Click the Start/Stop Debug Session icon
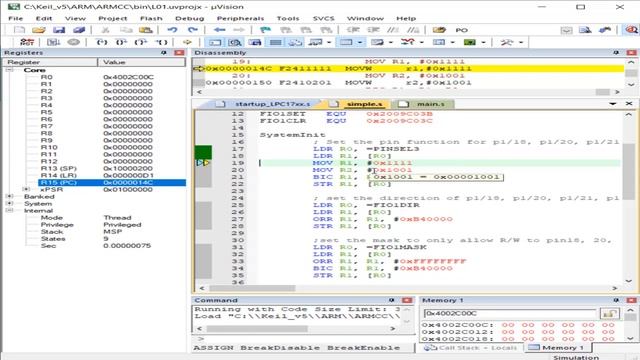Viewport: 640px width, 360px height. (x=631, y=30)
